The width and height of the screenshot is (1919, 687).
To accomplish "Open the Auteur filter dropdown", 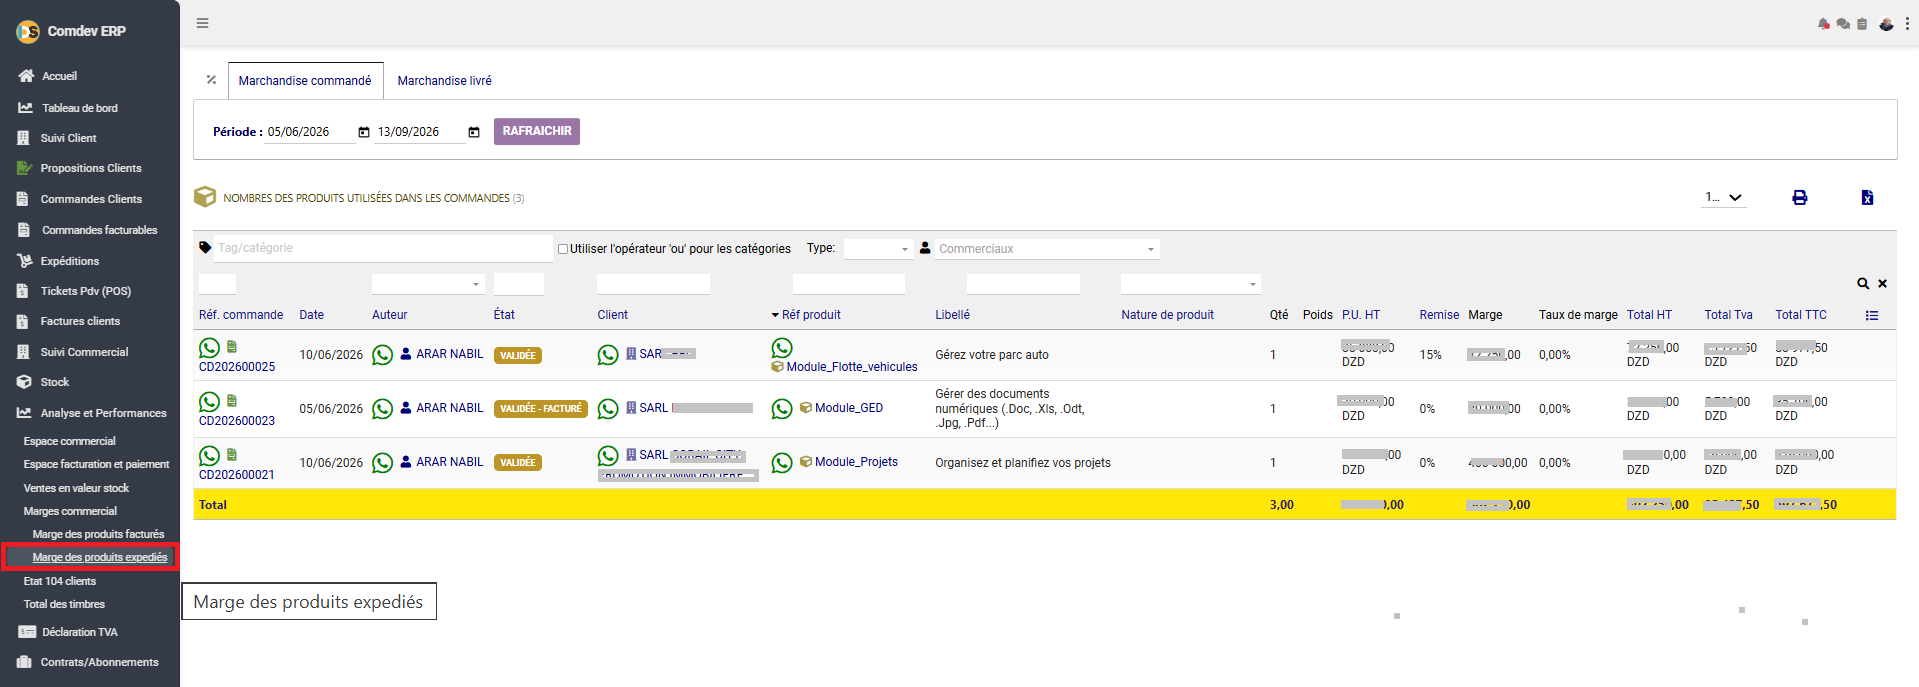I will [x=428, y=284].
